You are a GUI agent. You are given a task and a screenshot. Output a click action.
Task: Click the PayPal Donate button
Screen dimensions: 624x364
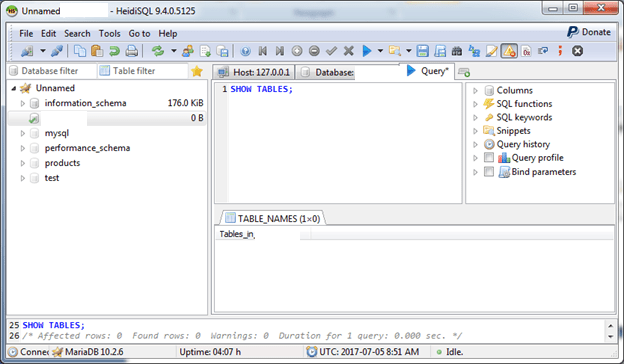589,32
